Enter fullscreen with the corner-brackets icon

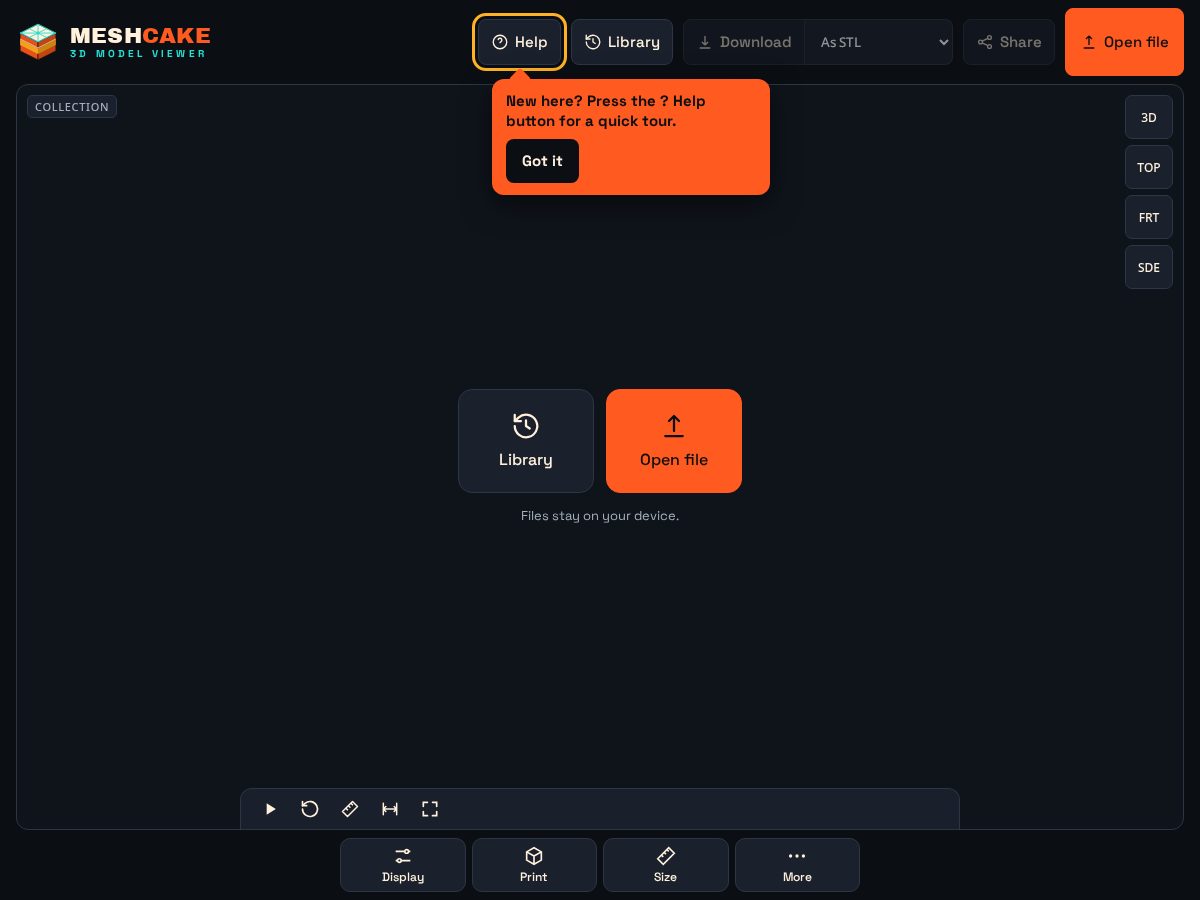[430, 809]
